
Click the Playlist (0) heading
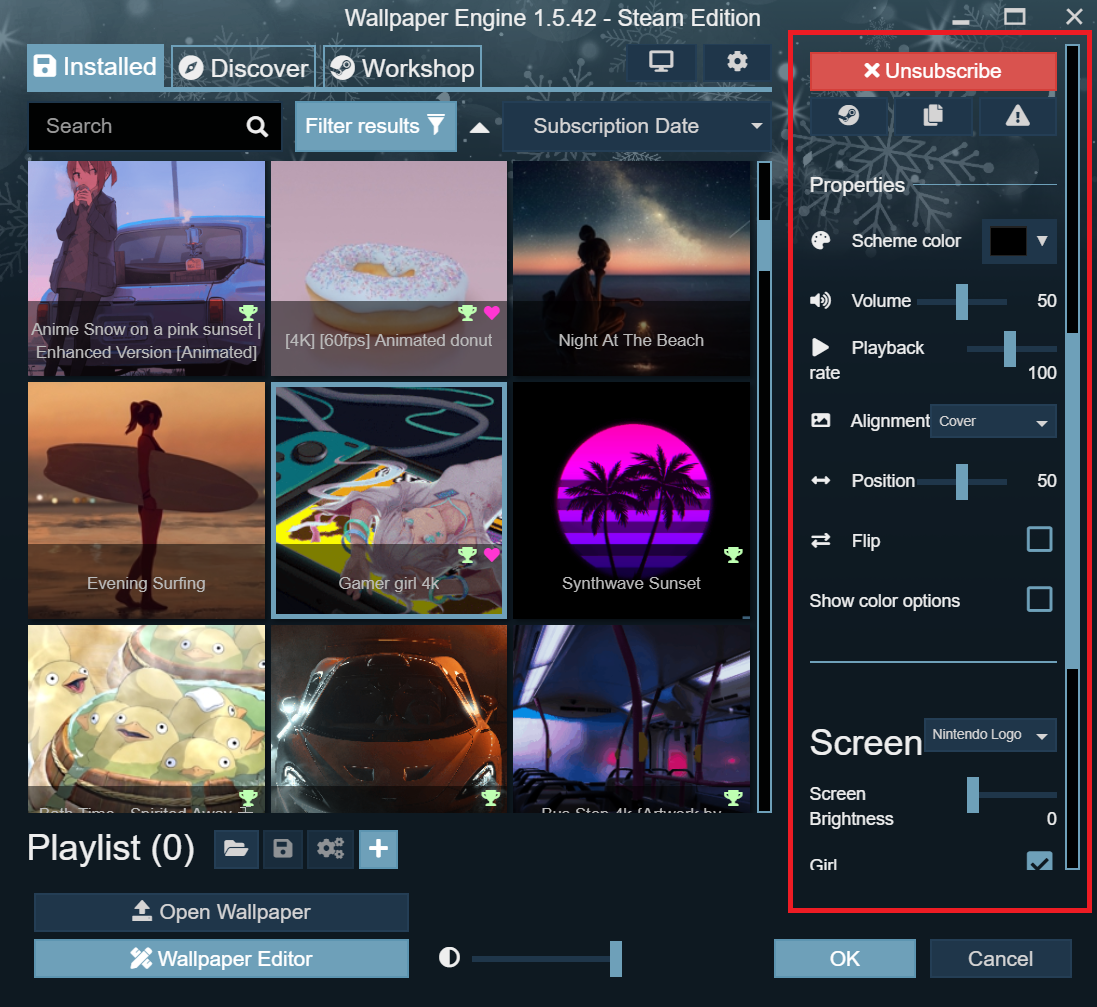point(111,848)
